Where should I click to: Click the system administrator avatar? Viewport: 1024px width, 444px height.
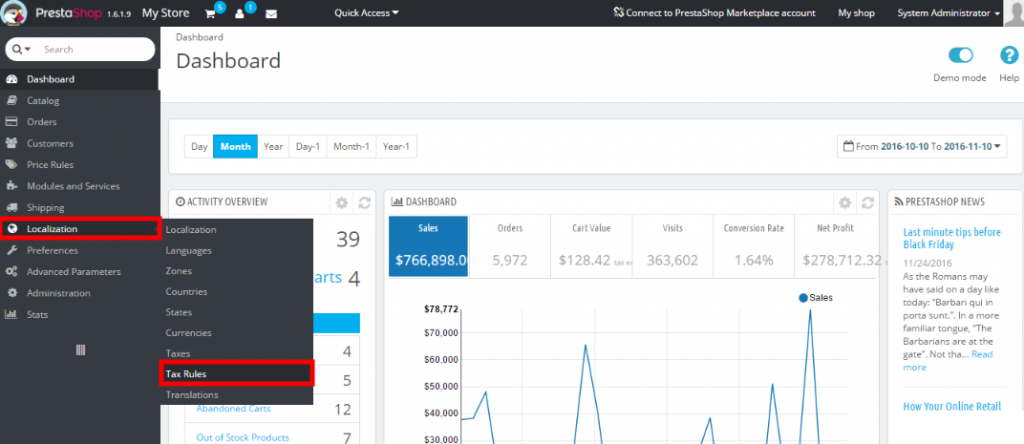click(1014, 12)
